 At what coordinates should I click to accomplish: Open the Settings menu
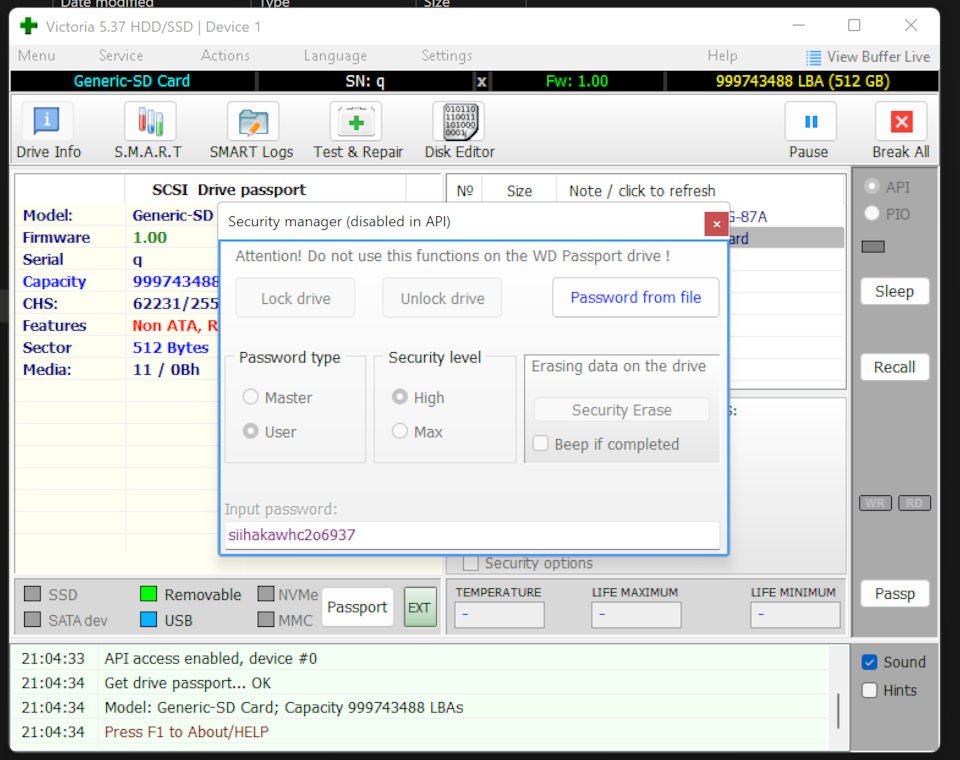[447, 56]
